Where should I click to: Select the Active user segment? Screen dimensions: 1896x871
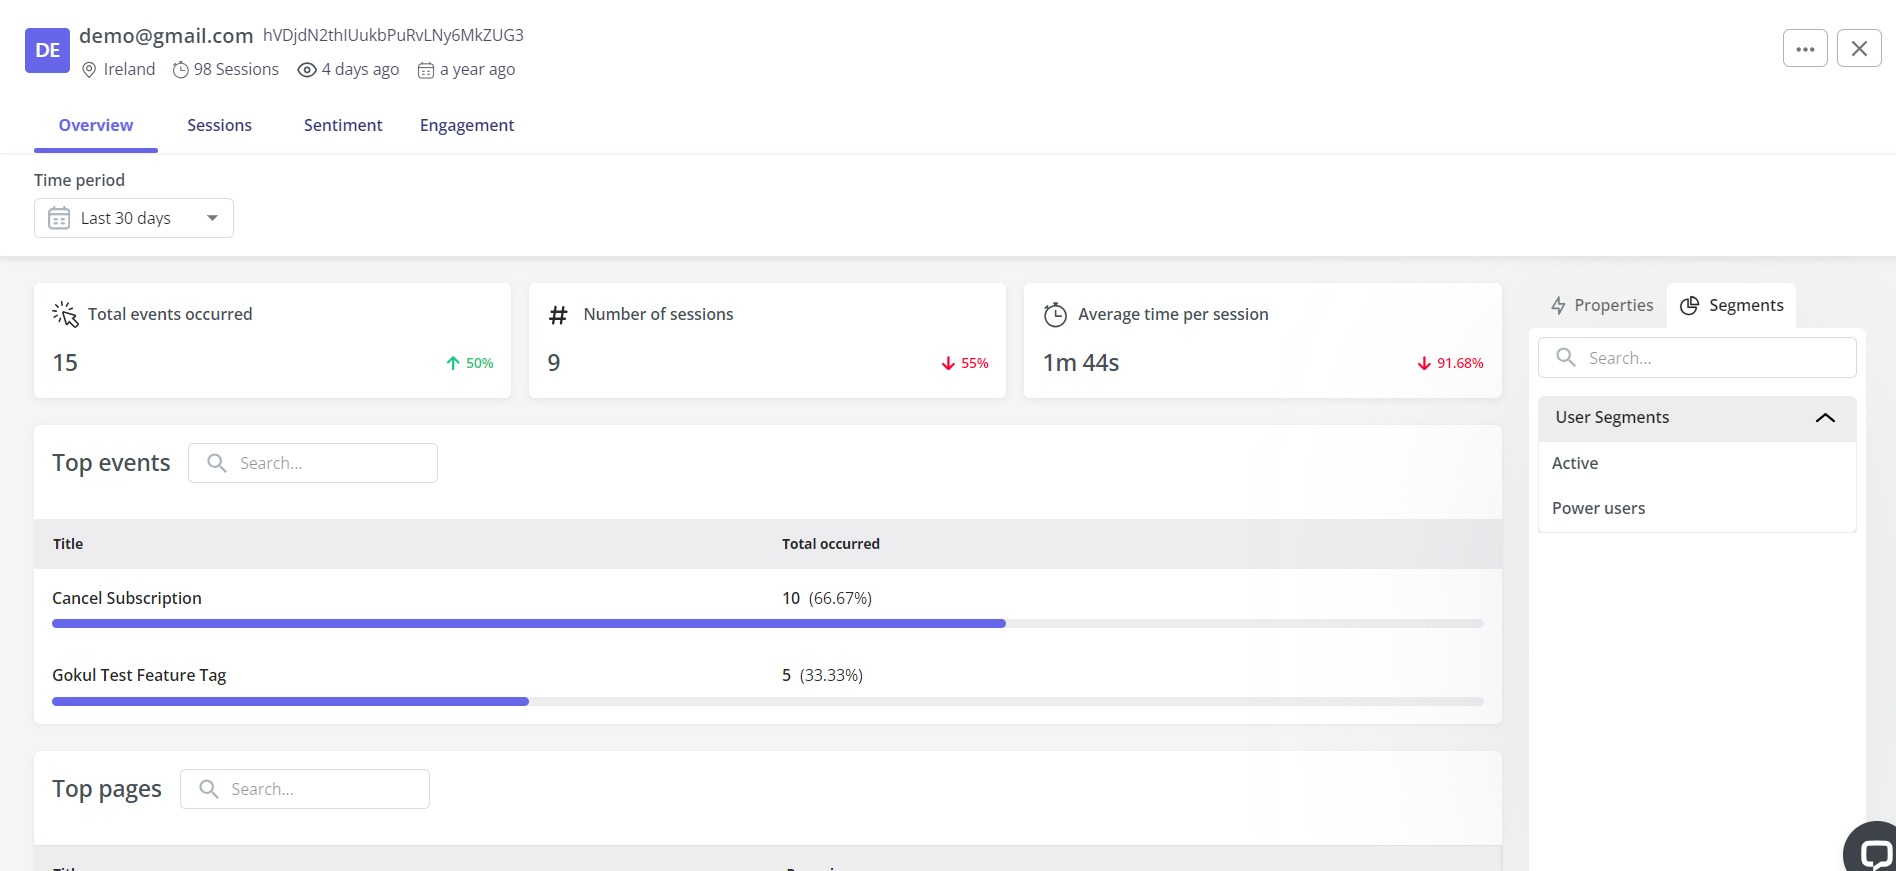tap(1575, 463)
